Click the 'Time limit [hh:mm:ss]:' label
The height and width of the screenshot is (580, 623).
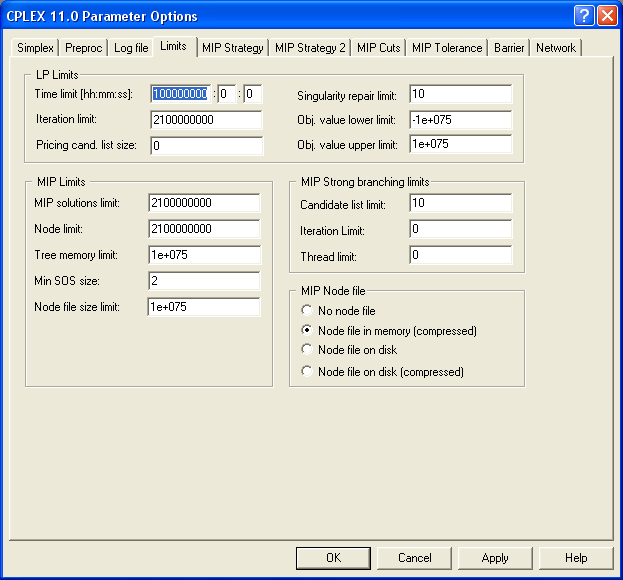pos(83,94)
